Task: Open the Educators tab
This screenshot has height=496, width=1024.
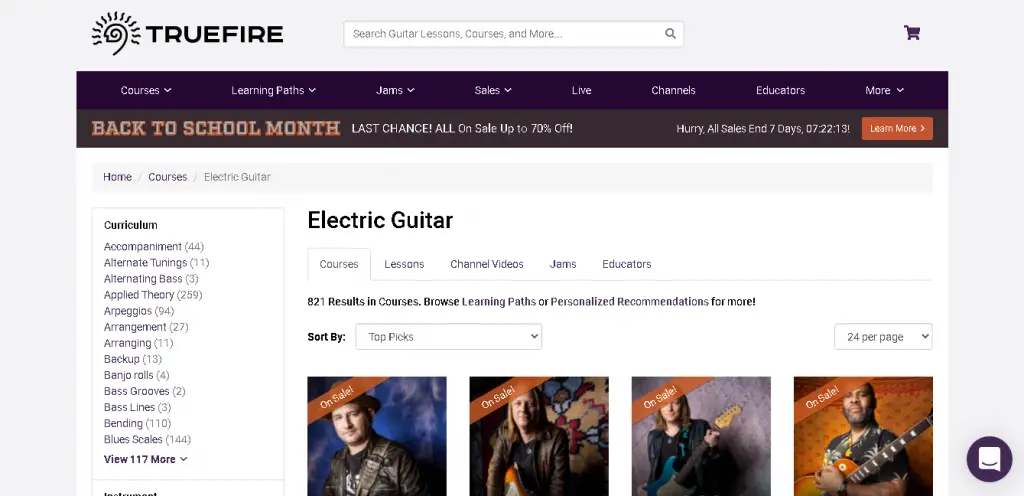Action: coord(626,264)
